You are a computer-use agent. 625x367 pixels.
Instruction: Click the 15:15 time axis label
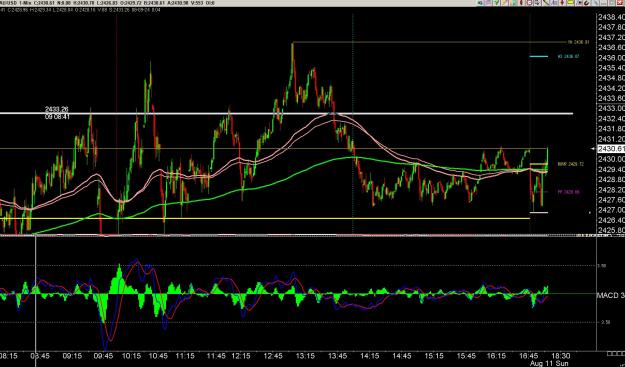tap(434, 356)
